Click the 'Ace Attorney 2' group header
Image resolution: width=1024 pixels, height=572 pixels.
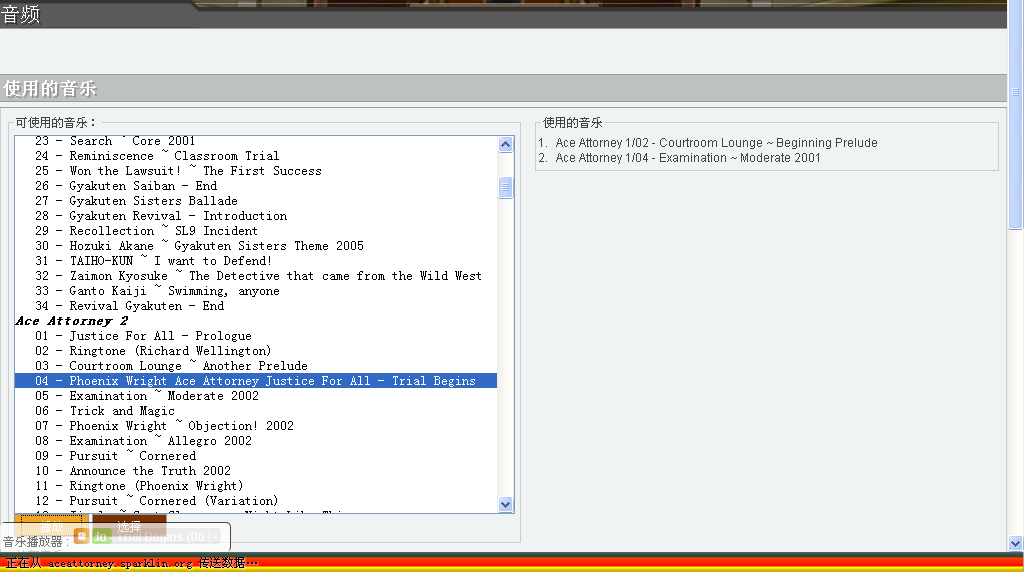click(255, 321)
